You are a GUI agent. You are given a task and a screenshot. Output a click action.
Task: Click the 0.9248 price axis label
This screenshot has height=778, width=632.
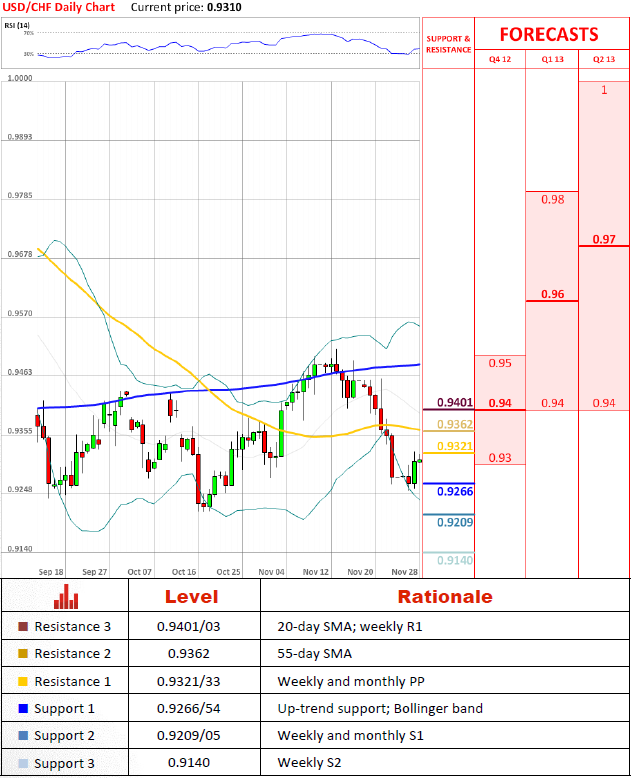pos(20,489)
